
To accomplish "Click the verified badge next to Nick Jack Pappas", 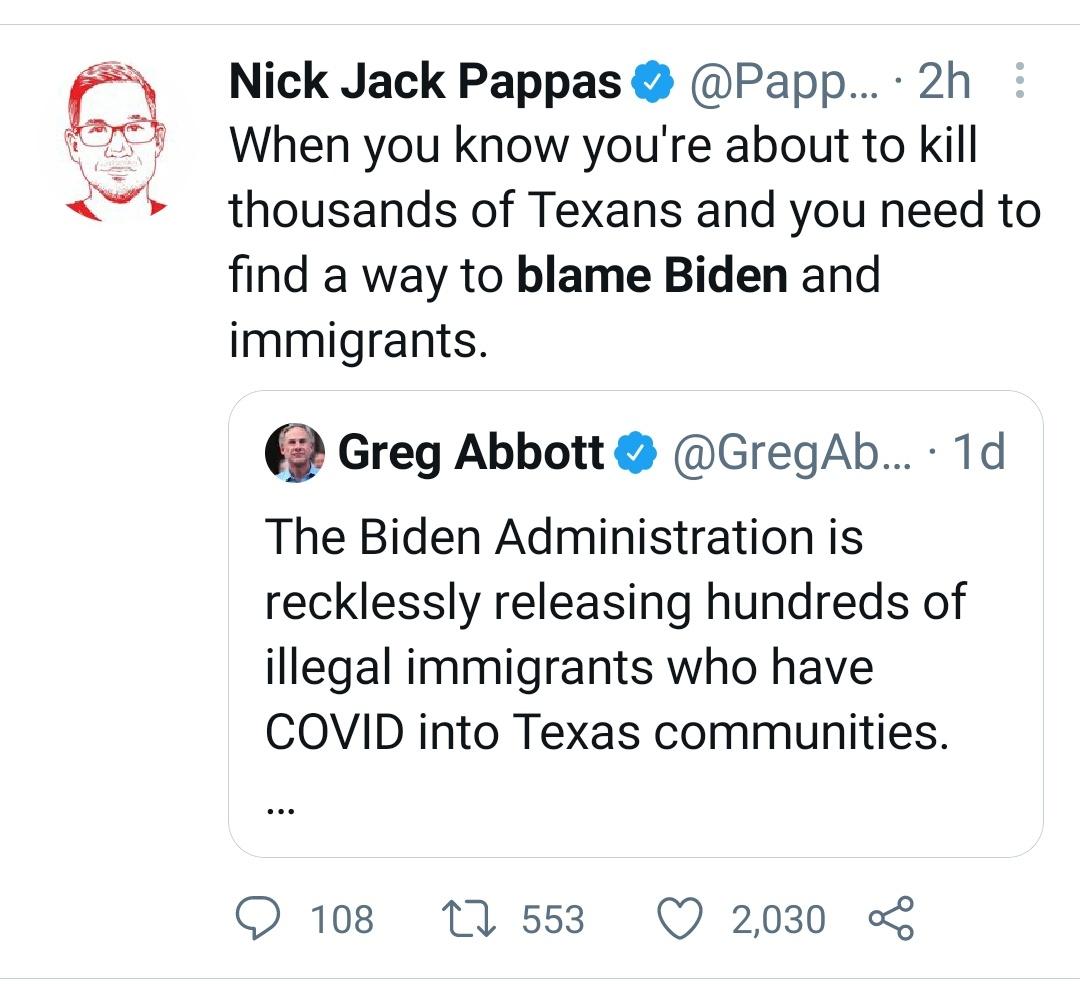I will tap(652, 80).
